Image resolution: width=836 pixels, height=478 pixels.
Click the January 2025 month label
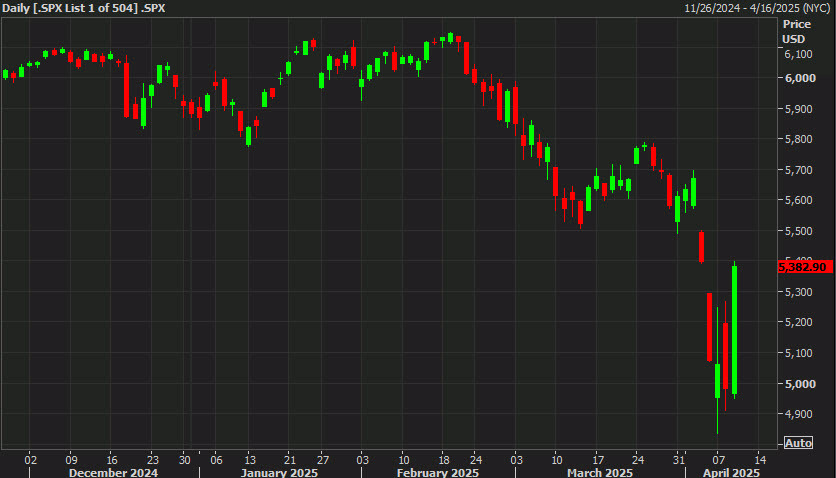[279, 473]
